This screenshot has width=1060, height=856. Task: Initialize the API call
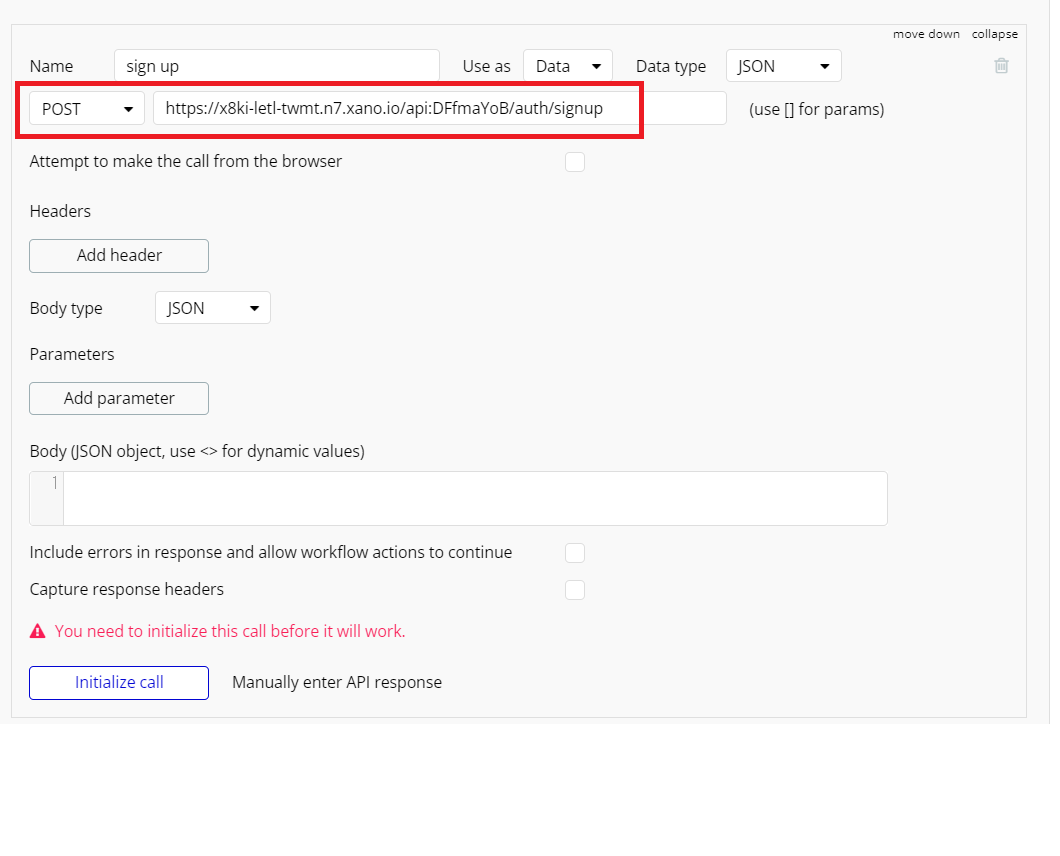pyautogui.click(x=119, y=682)
